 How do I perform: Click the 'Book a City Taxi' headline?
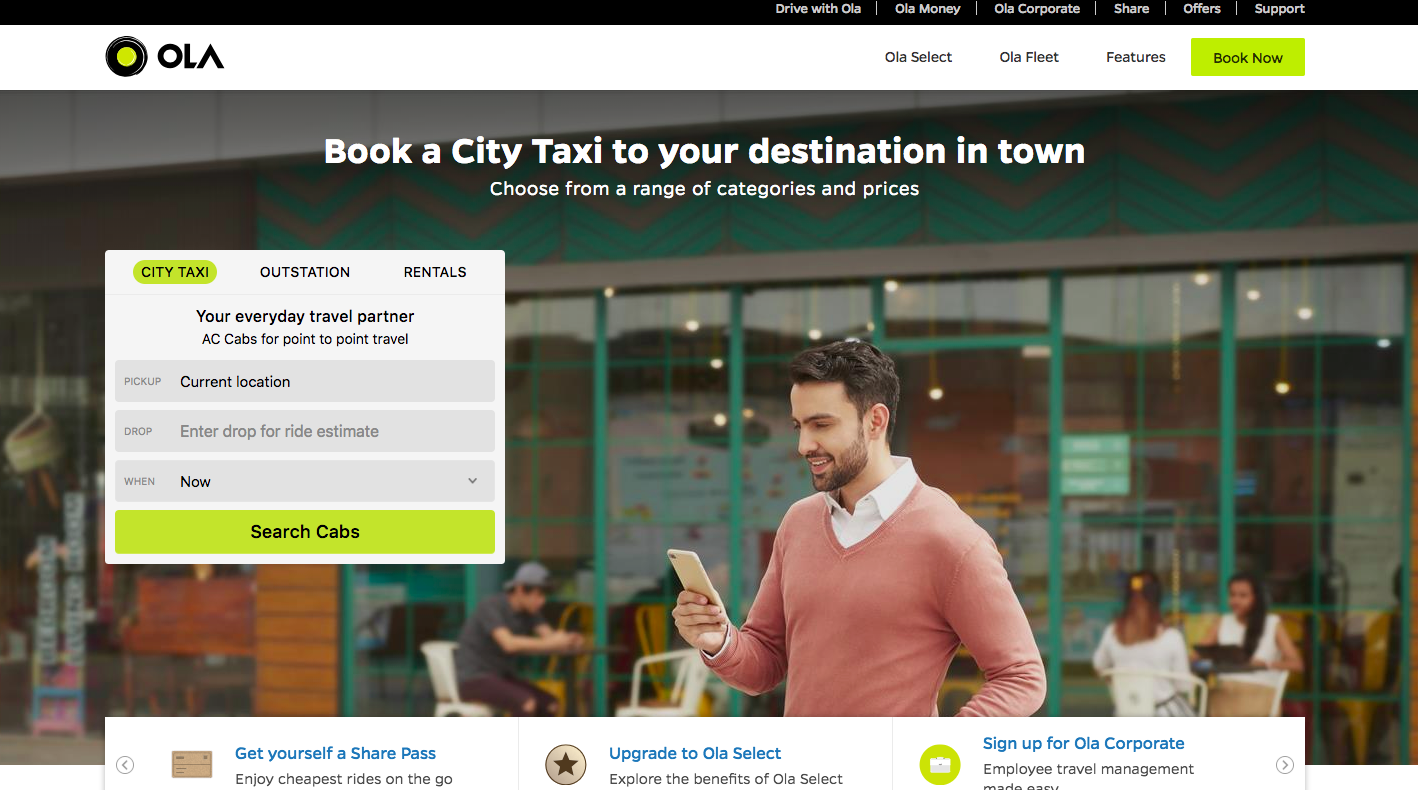(x=704, y=151)
